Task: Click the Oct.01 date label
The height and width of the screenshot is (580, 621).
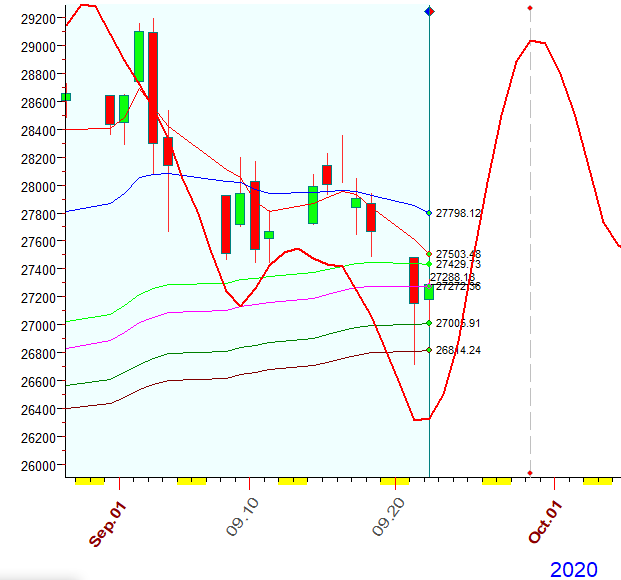Action: coord(543,522)
